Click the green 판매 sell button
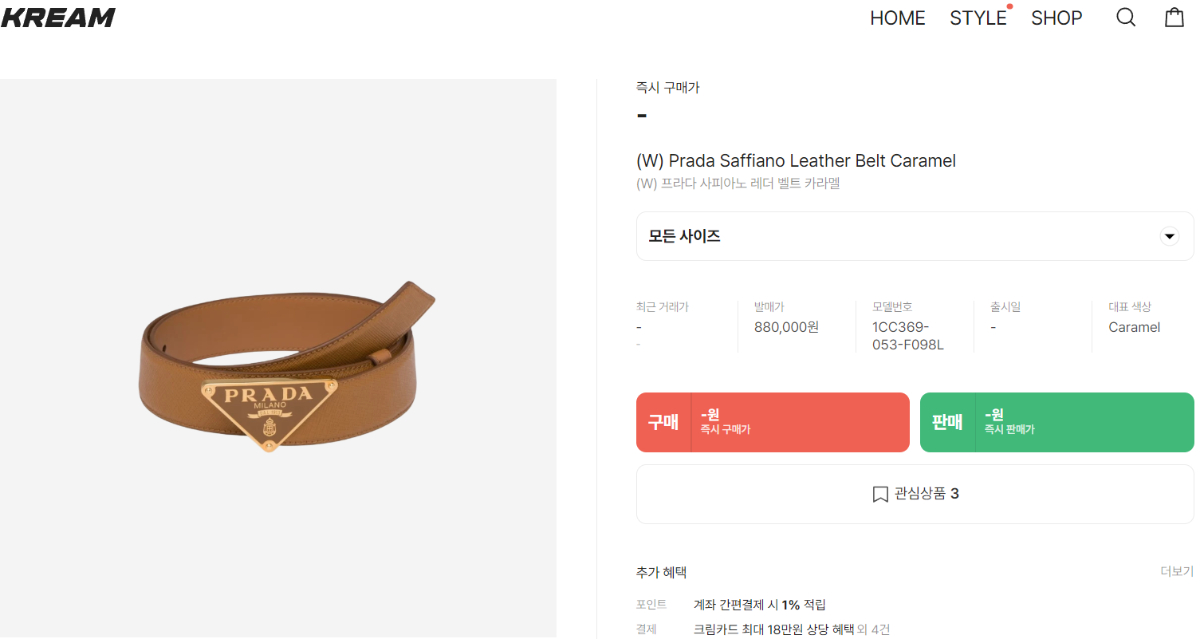This screenshot has width=1200, height=639. [x=1057, y=422]
